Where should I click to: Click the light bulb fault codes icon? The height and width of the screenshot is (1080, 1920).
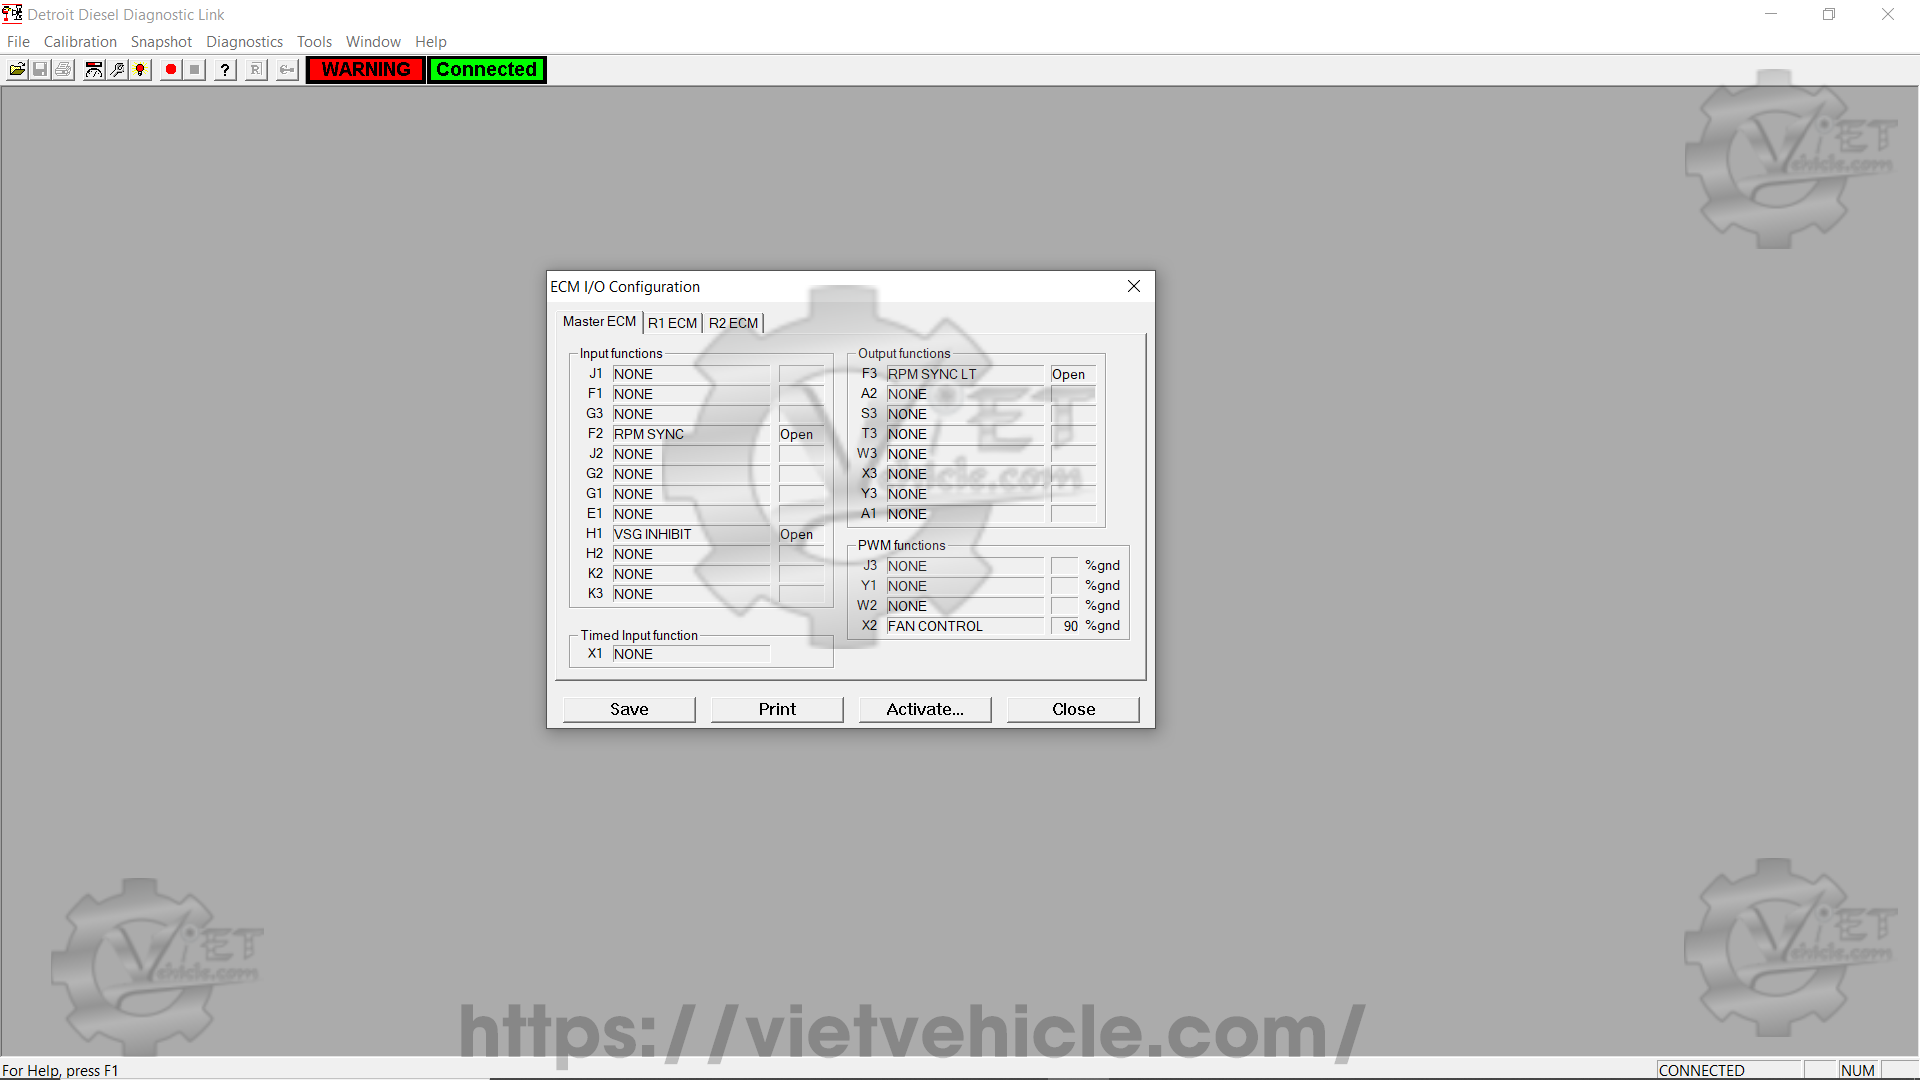[x=141, y=70]
